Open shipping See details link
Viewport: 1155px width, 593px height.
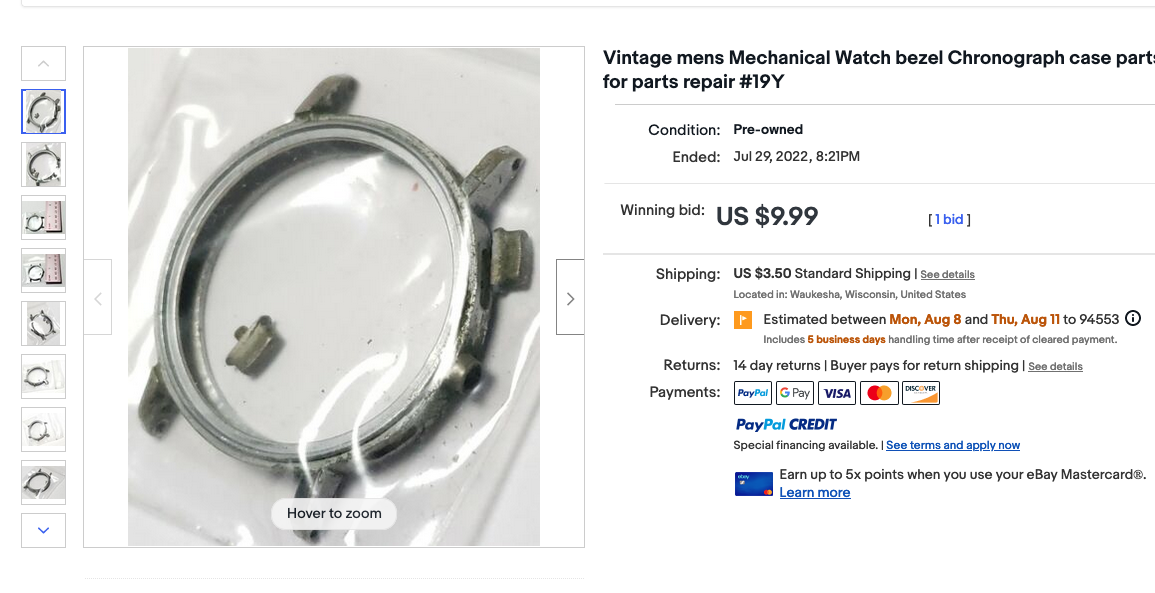pos(947,274)
